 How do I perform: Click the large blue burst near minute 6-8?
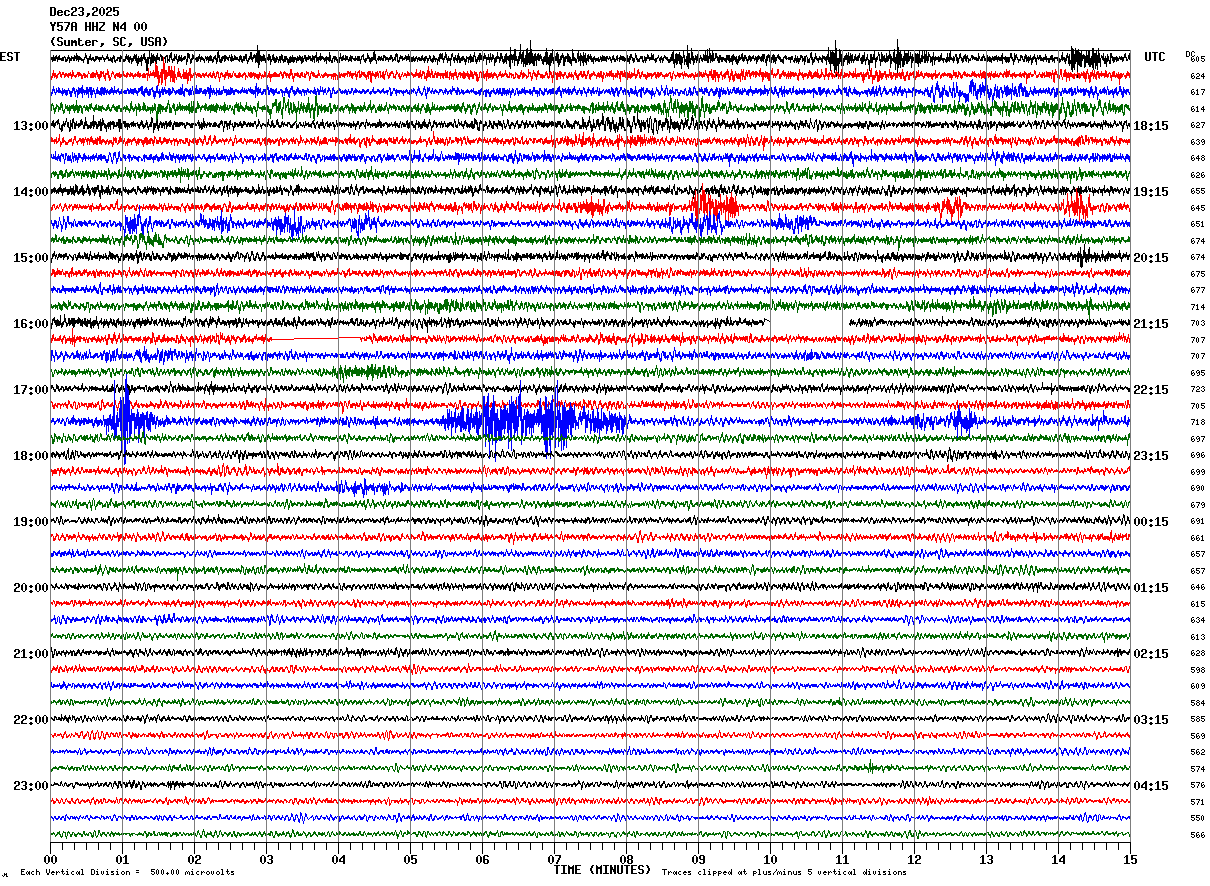(535, 420)
